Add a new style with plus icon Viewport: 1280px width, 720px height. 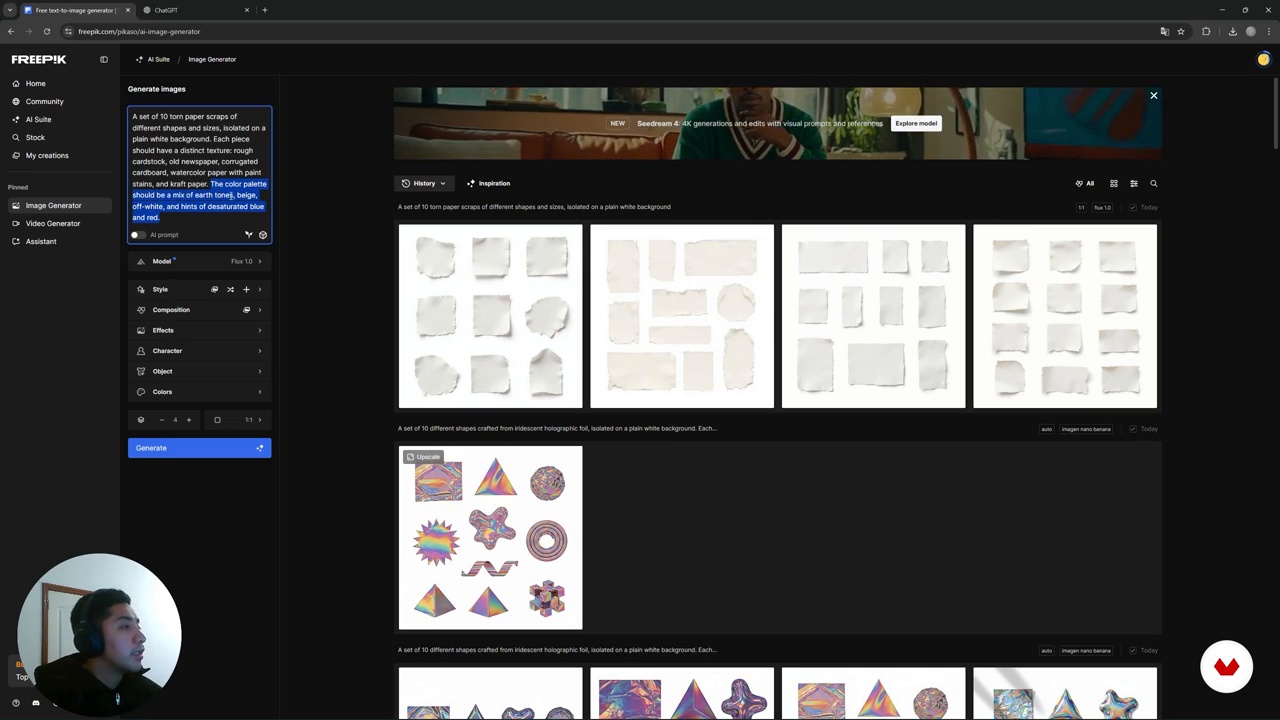pos(246,289)
